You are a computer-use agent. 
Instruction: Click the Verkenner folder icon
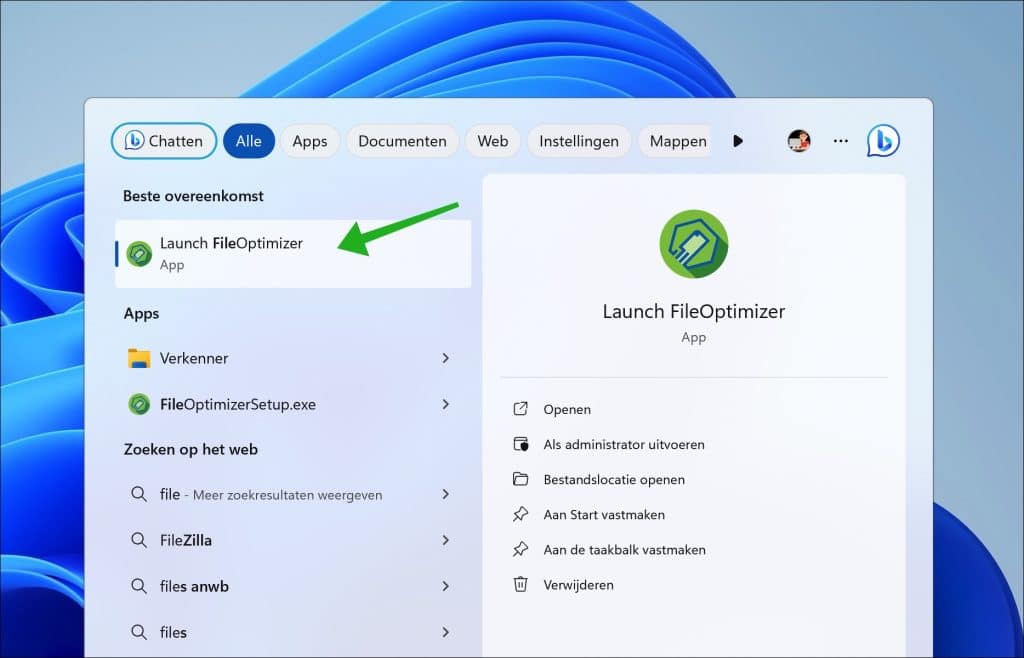point(139,358)
